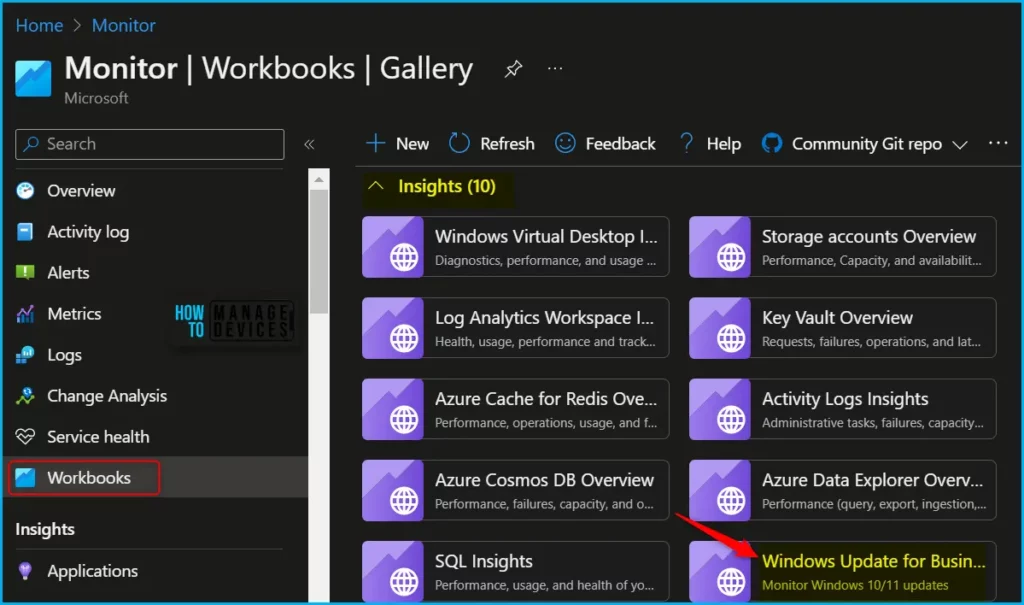Click SQL Insights thumbnail icon
The image size is (1024, 605).
tap(392, 571)
